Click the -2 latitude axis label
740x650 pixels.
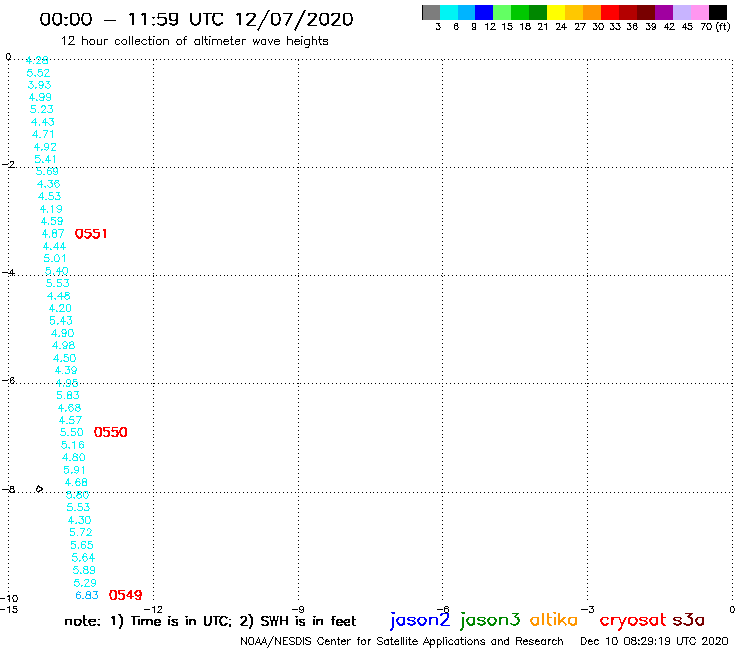pyautogui.click(x=8, y=164)
